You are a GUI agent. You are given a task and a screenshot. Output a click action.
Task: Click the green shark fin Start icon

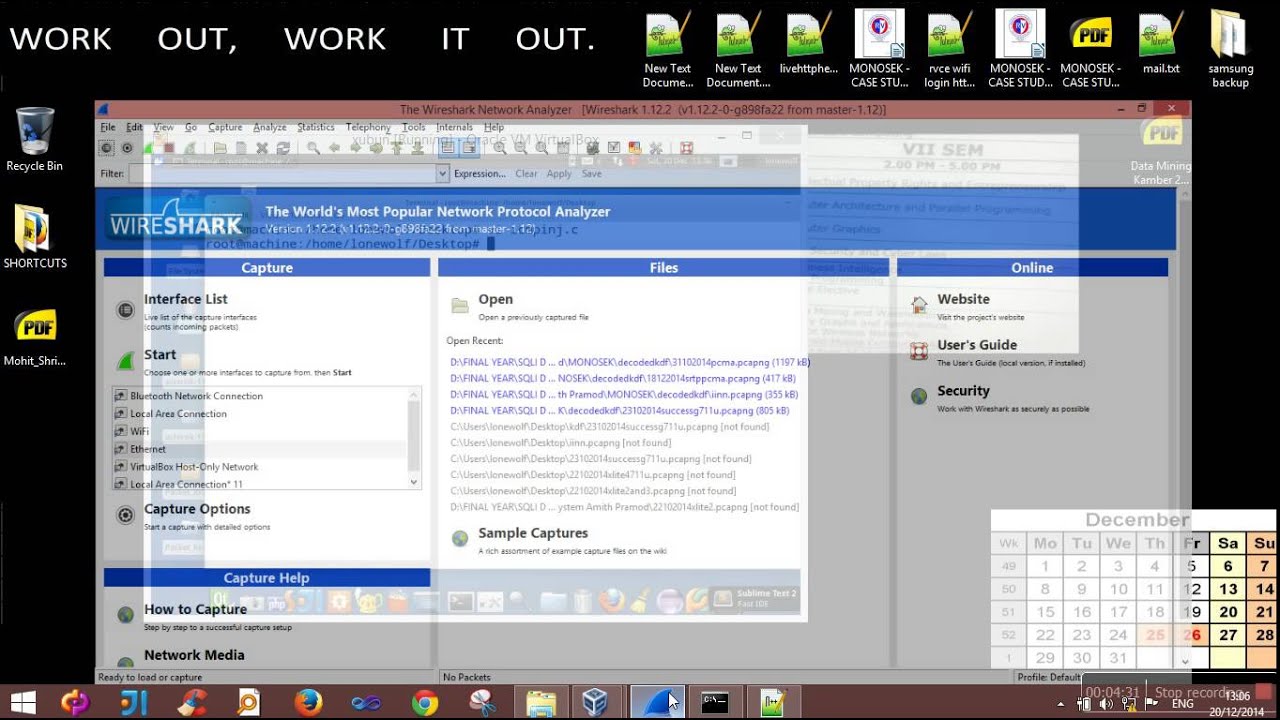coord(125,361)
